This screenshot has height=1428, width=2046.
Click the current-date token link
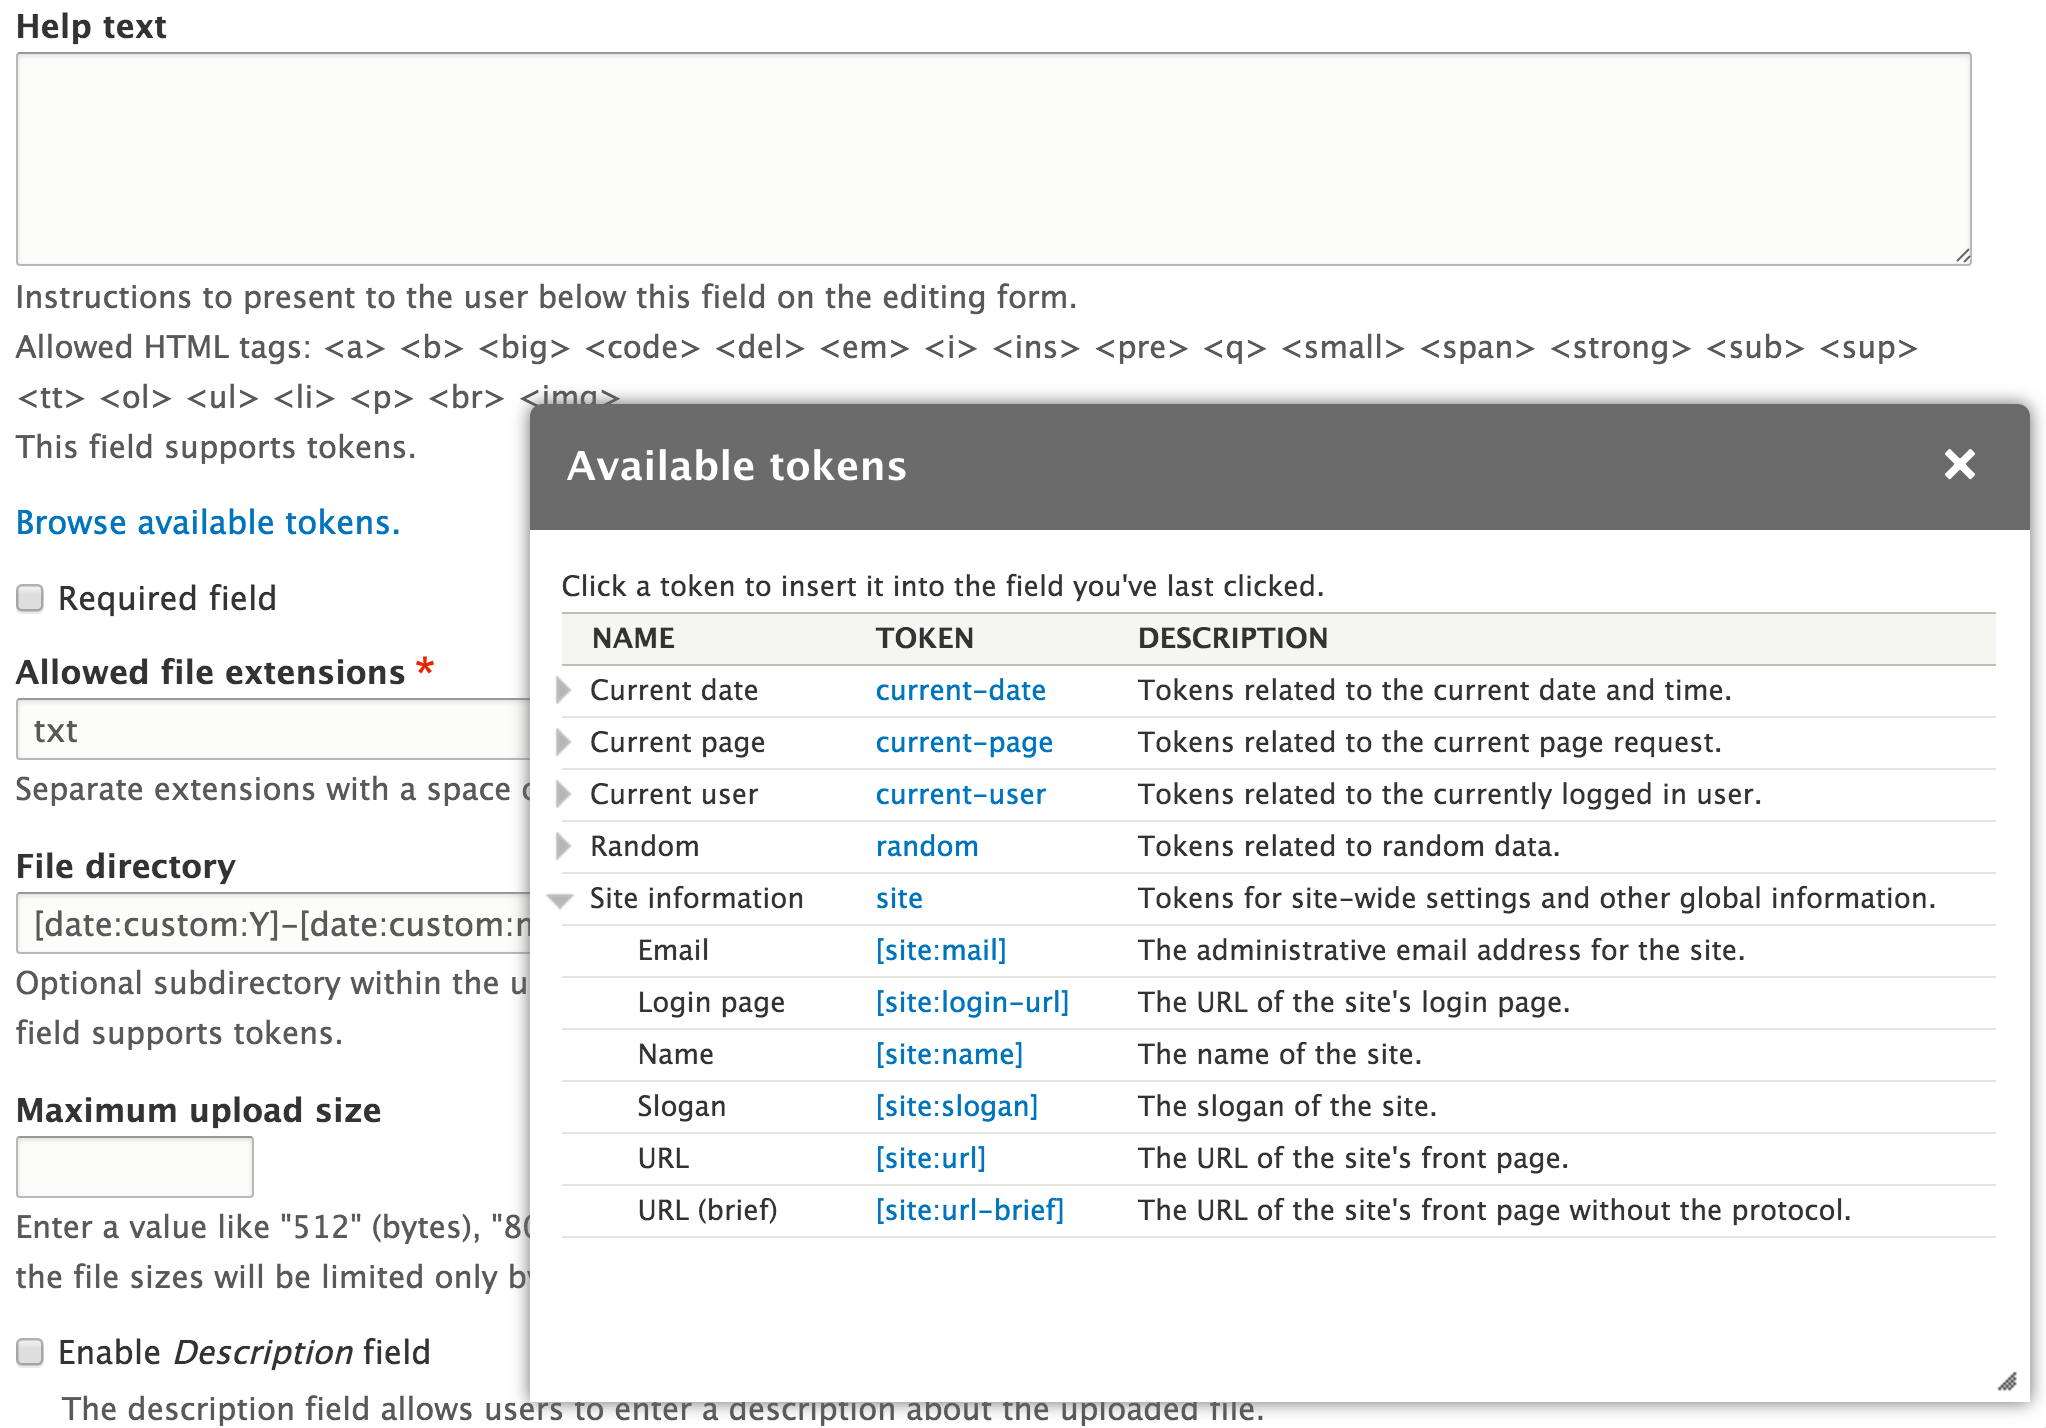(960, 690)
